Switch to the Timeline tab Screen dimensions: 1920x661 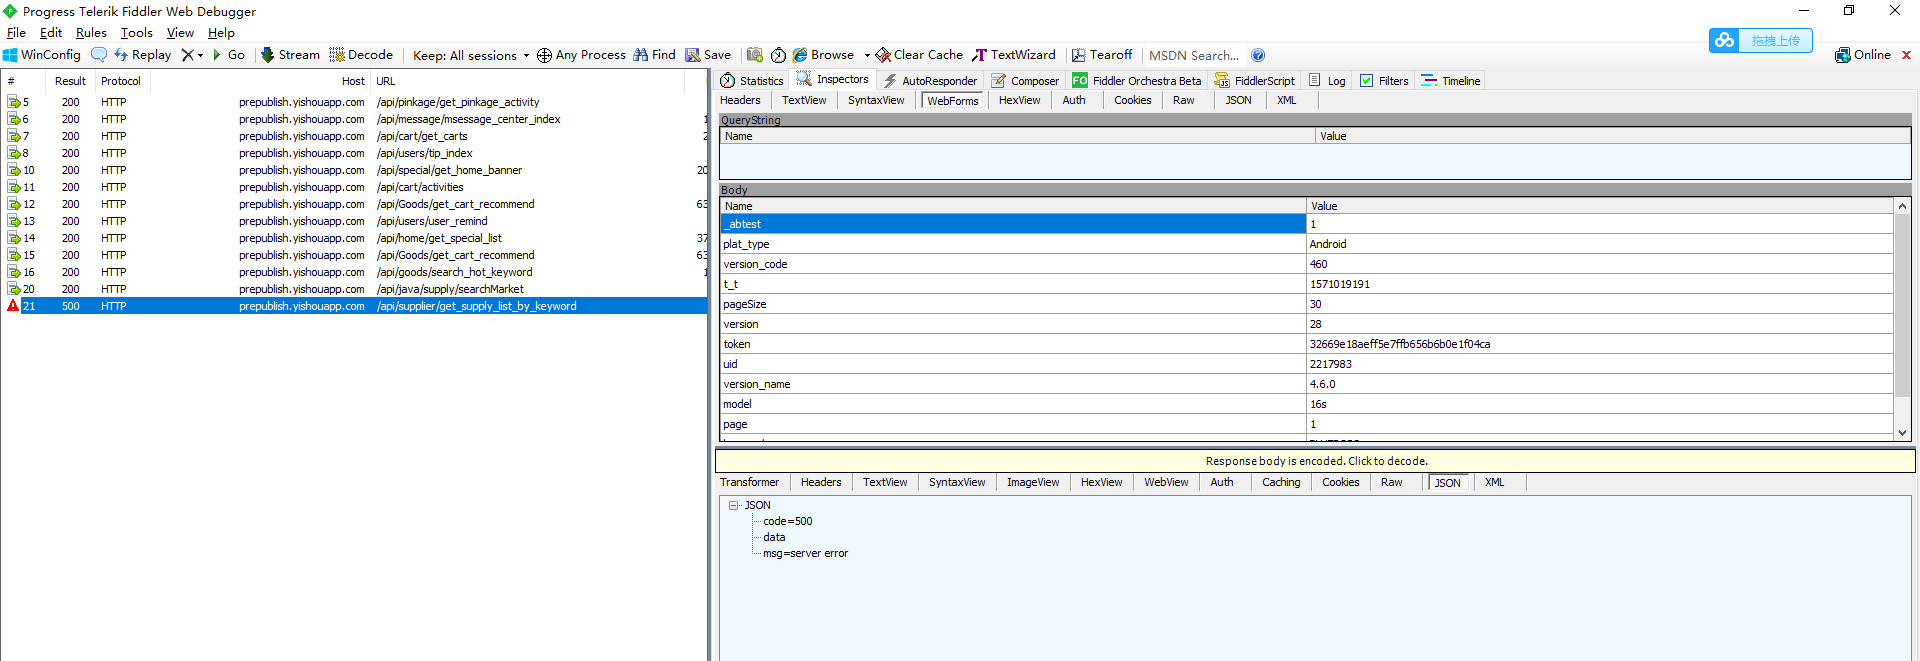pos(1451,81)
